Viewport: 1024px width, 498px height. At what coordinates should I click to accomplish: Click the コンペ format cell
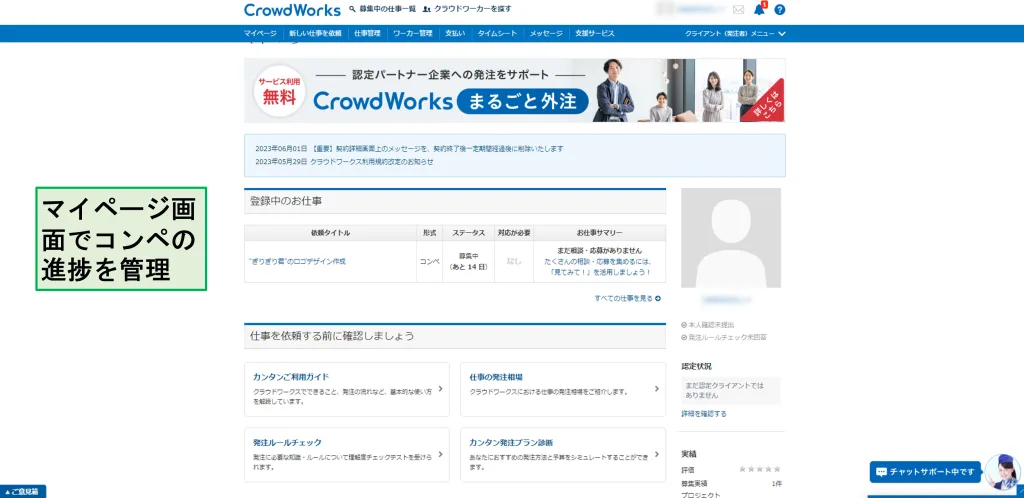pos(429,261)
